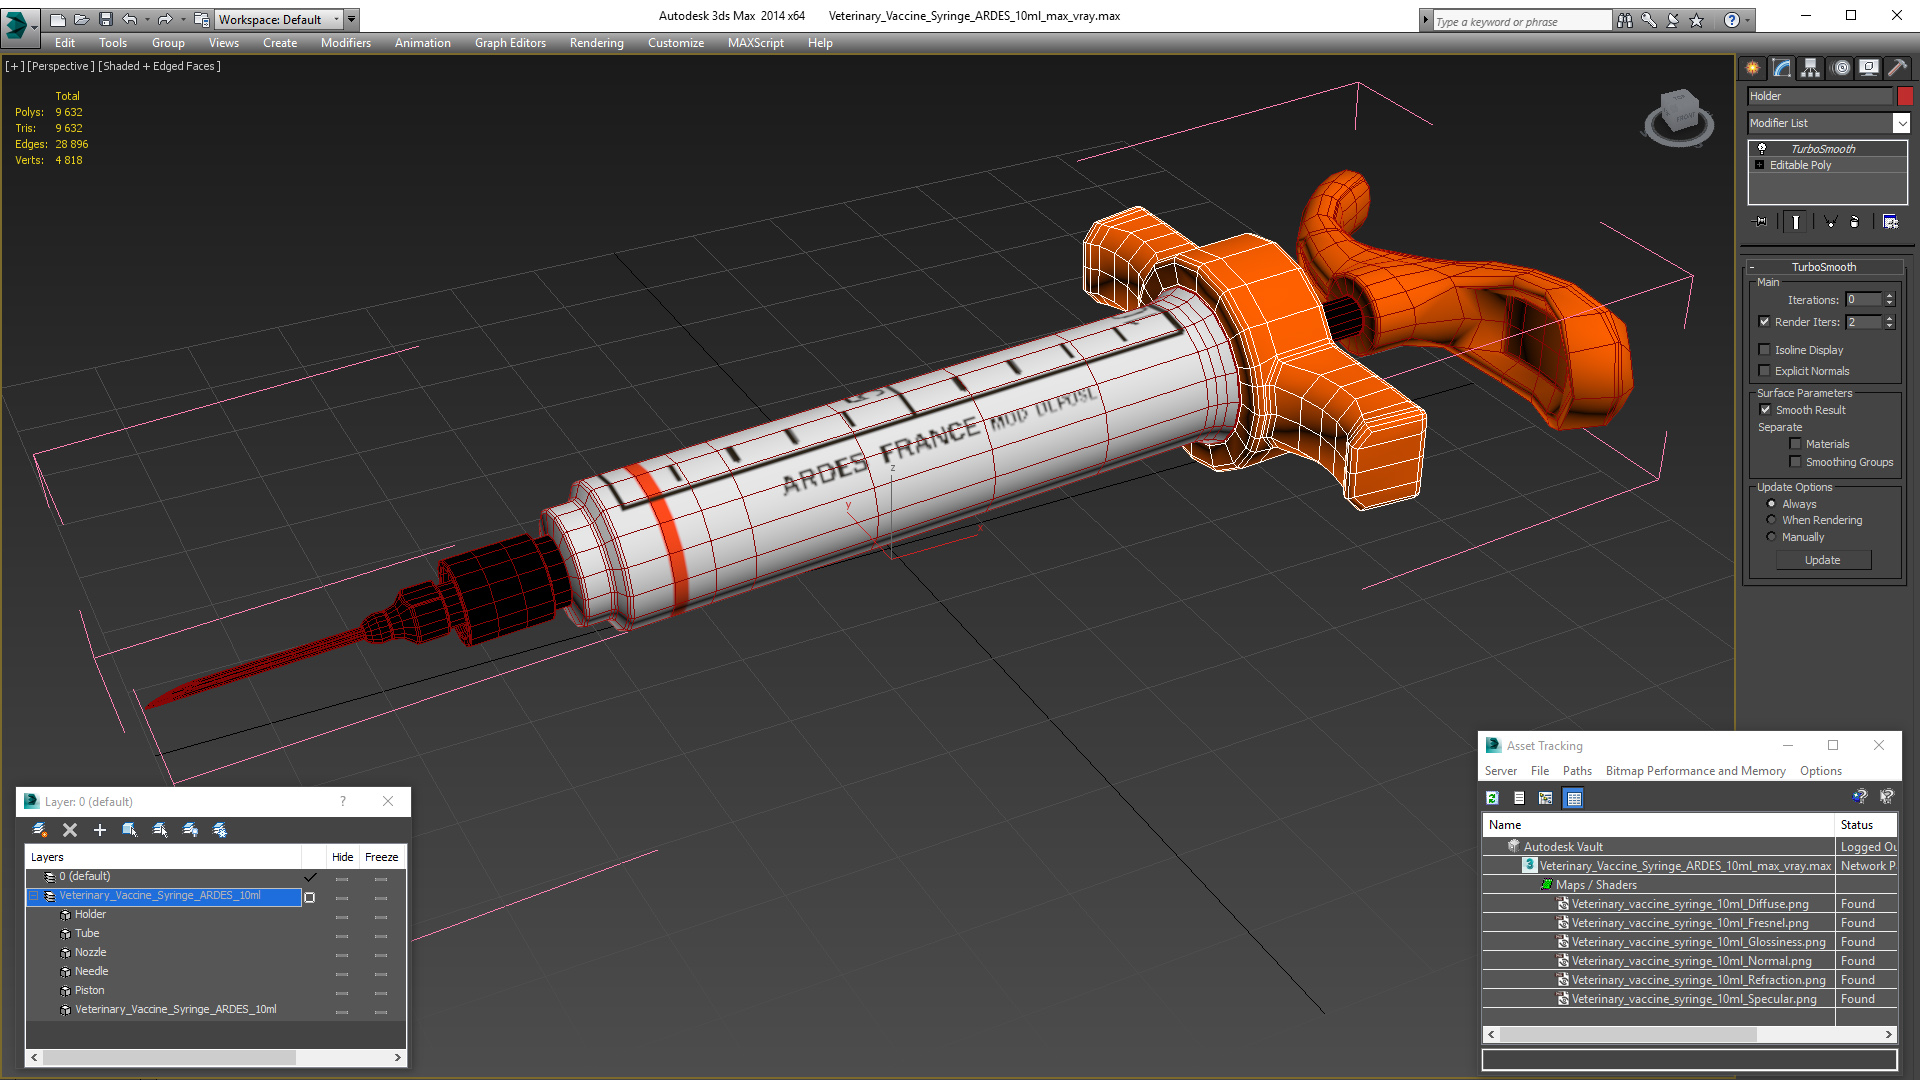Image resolution: width=1920 pixels, height=1080 pixels.
Task: Click the Holder object color swatch
Action: click(1905, 96)
